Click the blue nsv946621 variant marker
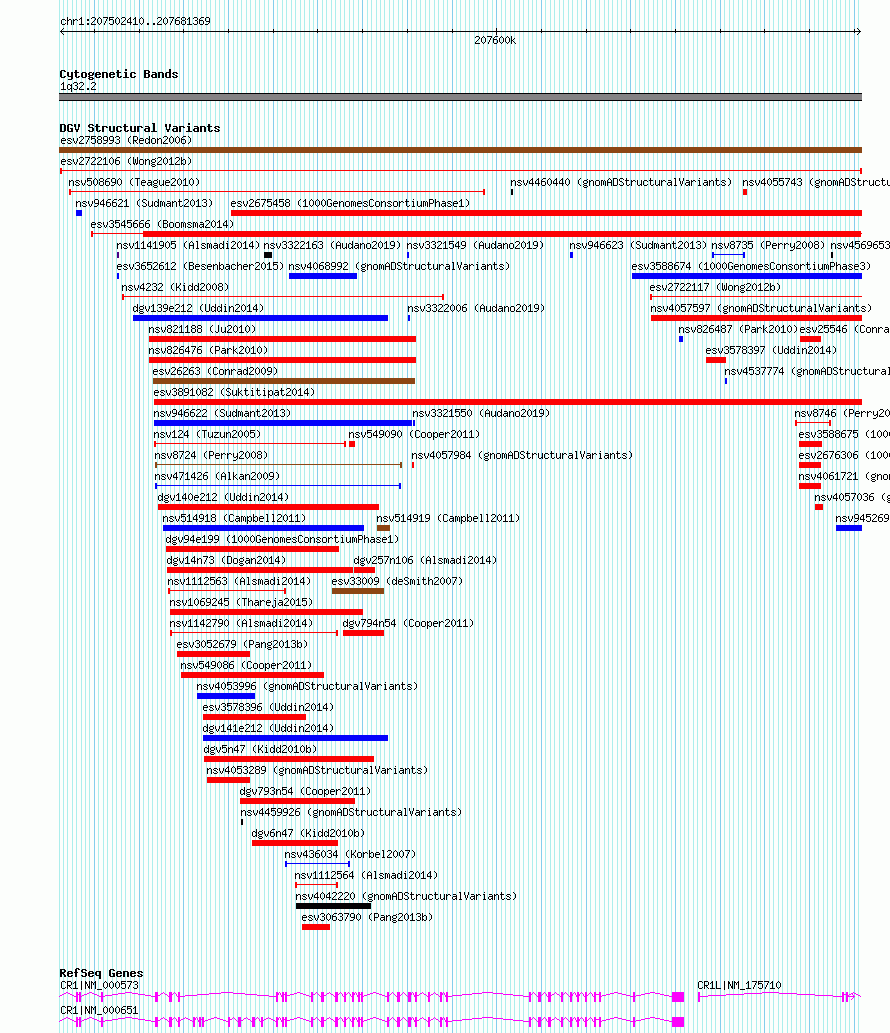 [x=79, y=213]
